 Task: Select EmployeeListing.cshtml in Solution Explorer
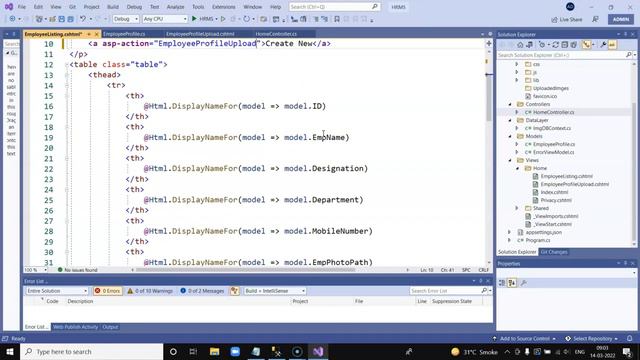coord(567,176)
